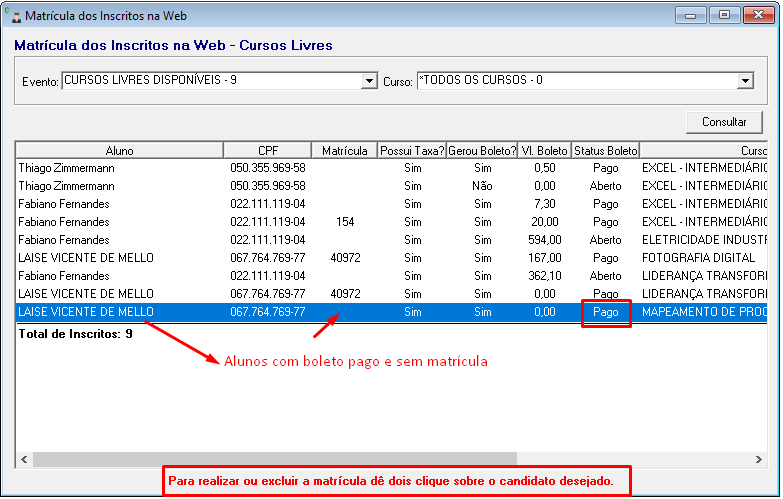Maximize the Matrícula dos Inscritos window
The height and width of the screenshot is (499, 783).
(724, 15)
